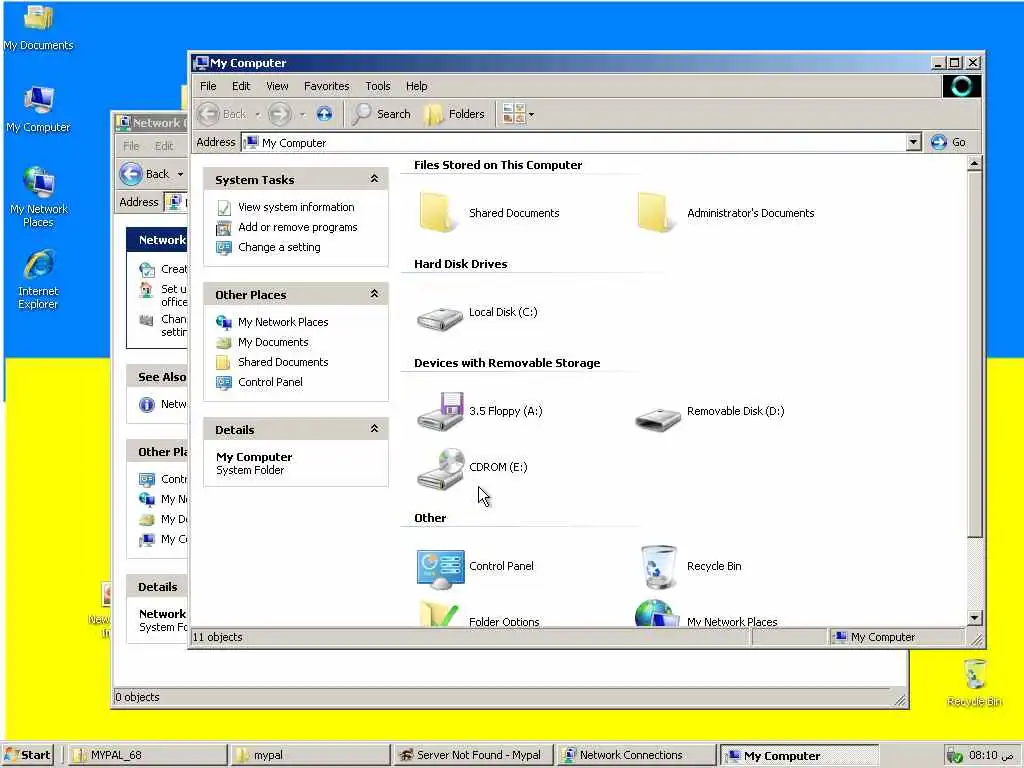Click the Views toolbar icon
The image size is (1024, 768).
[x=513, y=114]
